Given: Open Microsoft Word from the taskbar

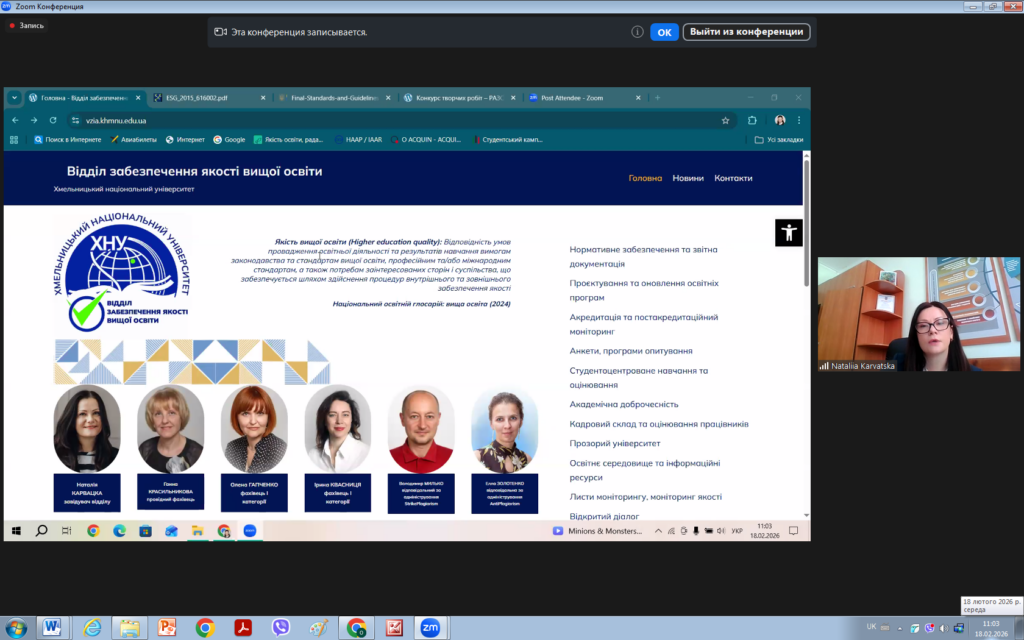Looking at the screenshot, I should 52,627.
